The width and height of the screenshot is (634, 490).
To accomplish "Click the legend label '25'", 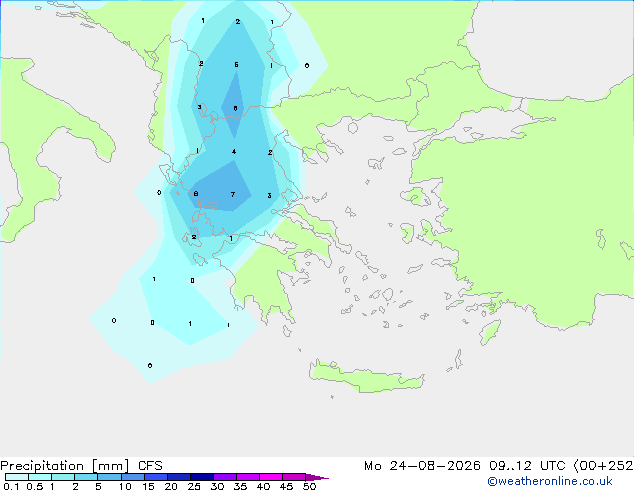I will click(194, 486).
